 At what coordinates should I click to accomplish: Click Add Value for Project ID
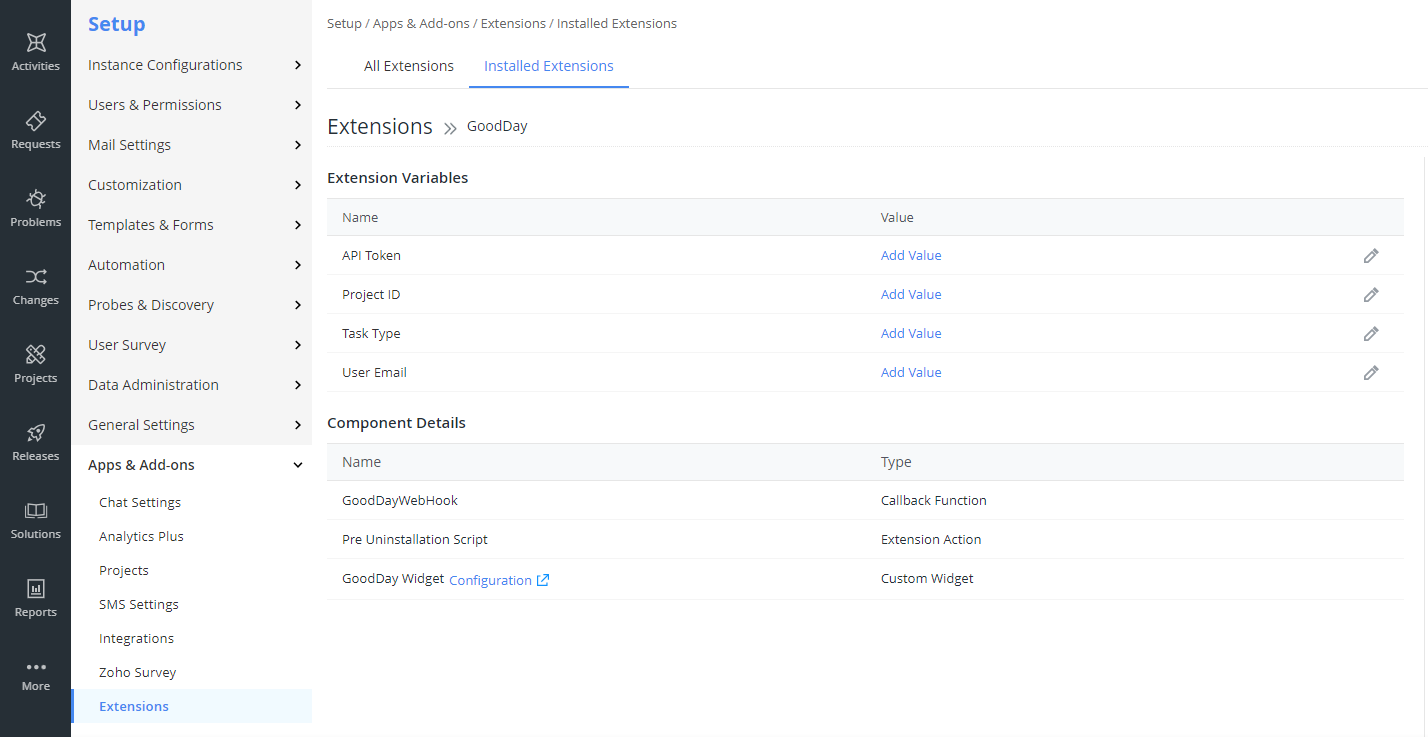pos(911,295)
